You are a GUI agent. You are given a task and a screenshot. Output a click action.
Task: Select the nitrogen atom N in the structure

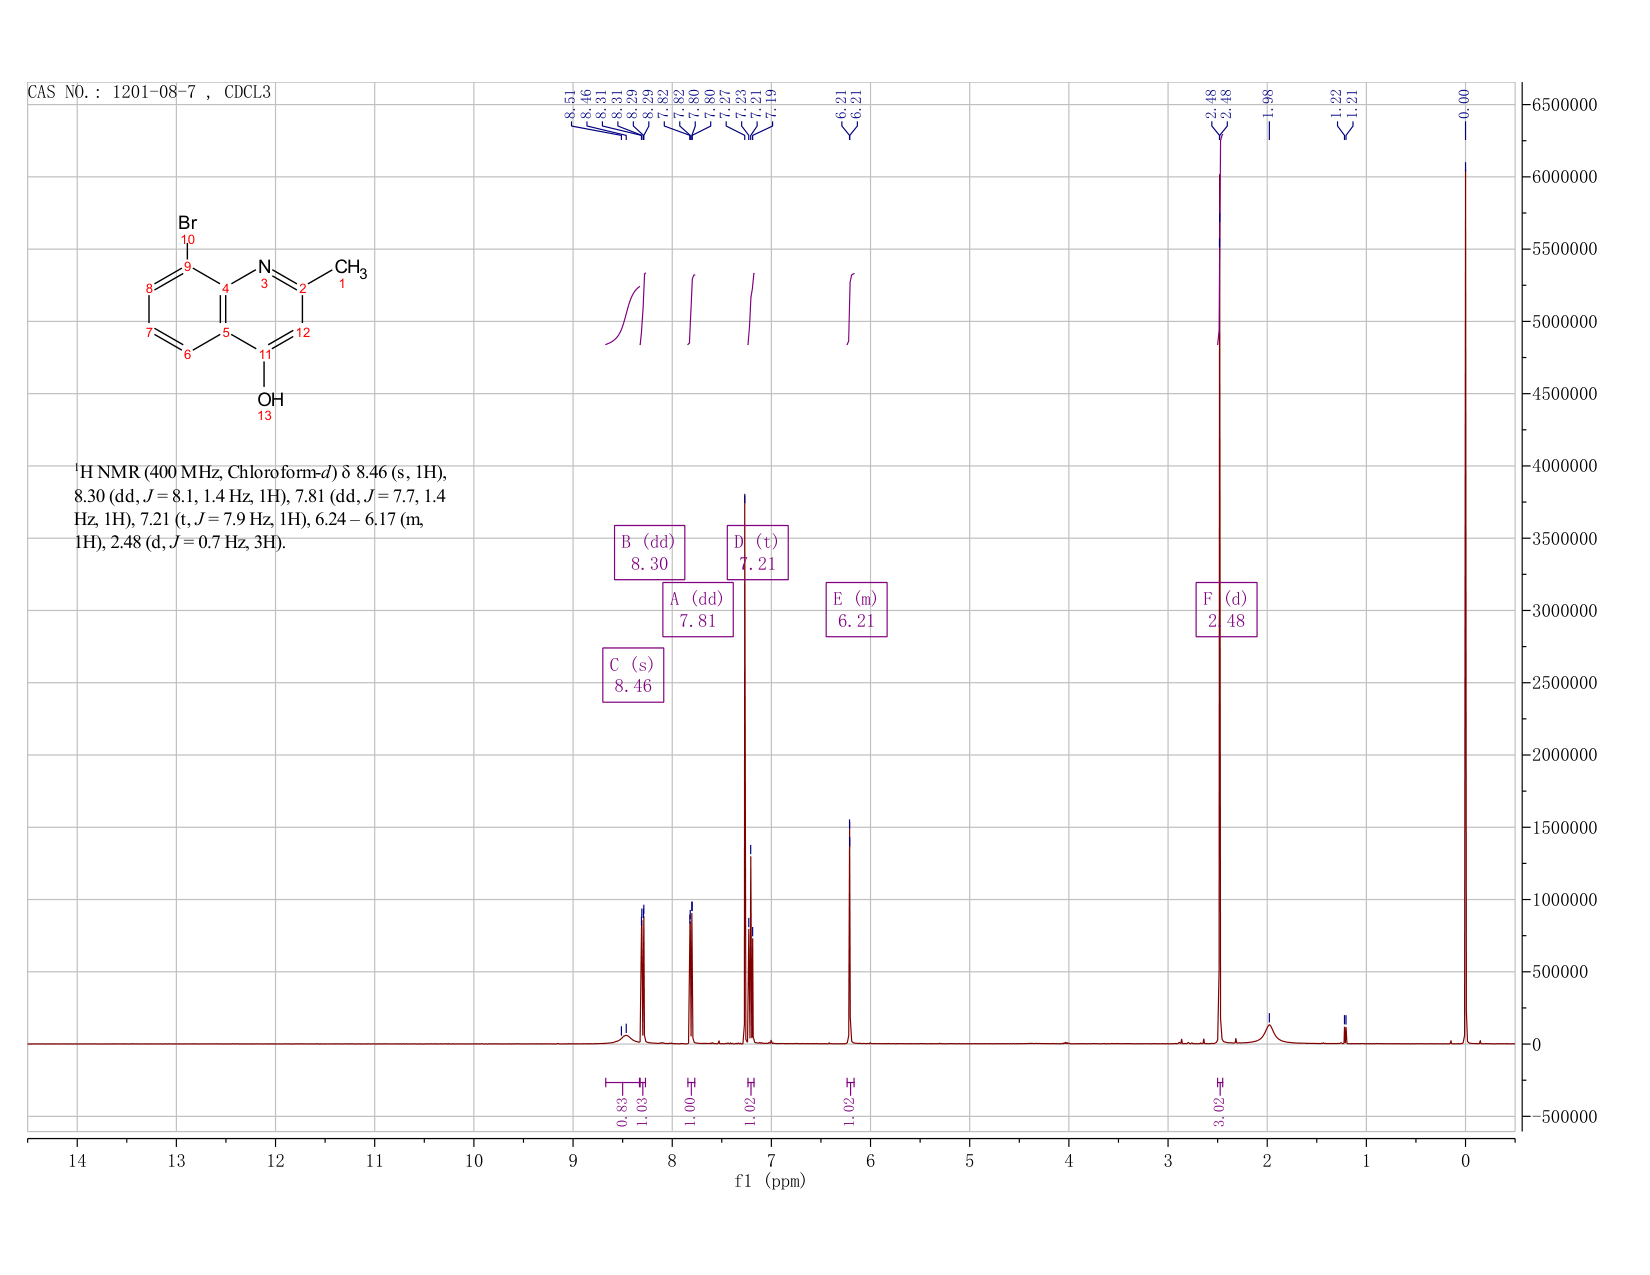(264, 267)
